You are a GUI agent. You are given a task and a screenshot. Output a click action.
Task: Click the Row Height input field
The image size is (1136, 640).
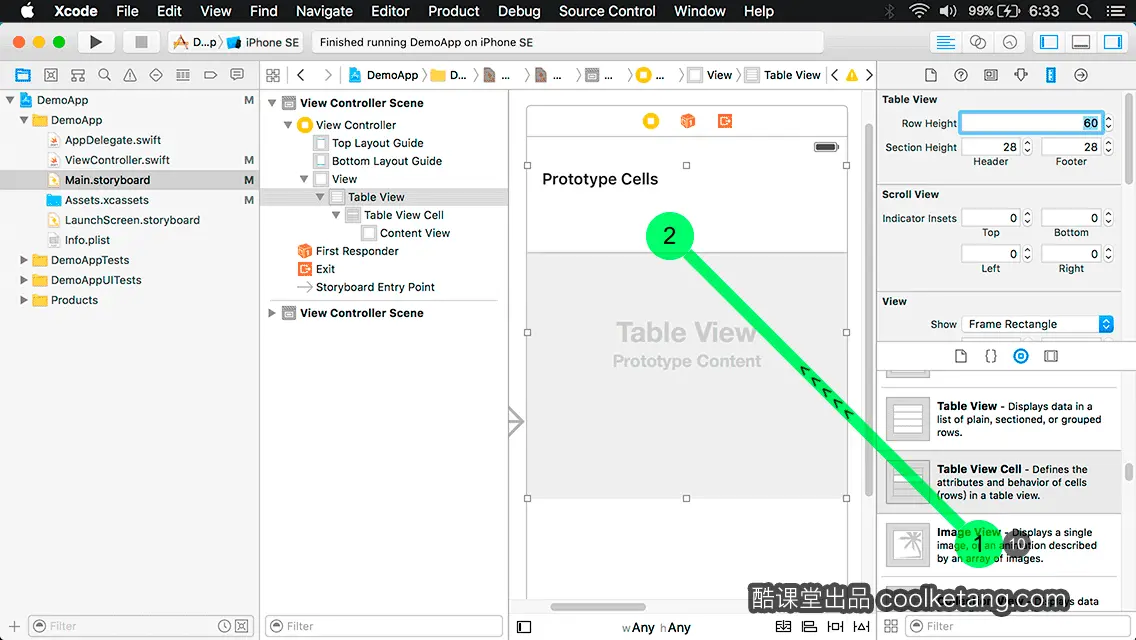click(1031, 123)
